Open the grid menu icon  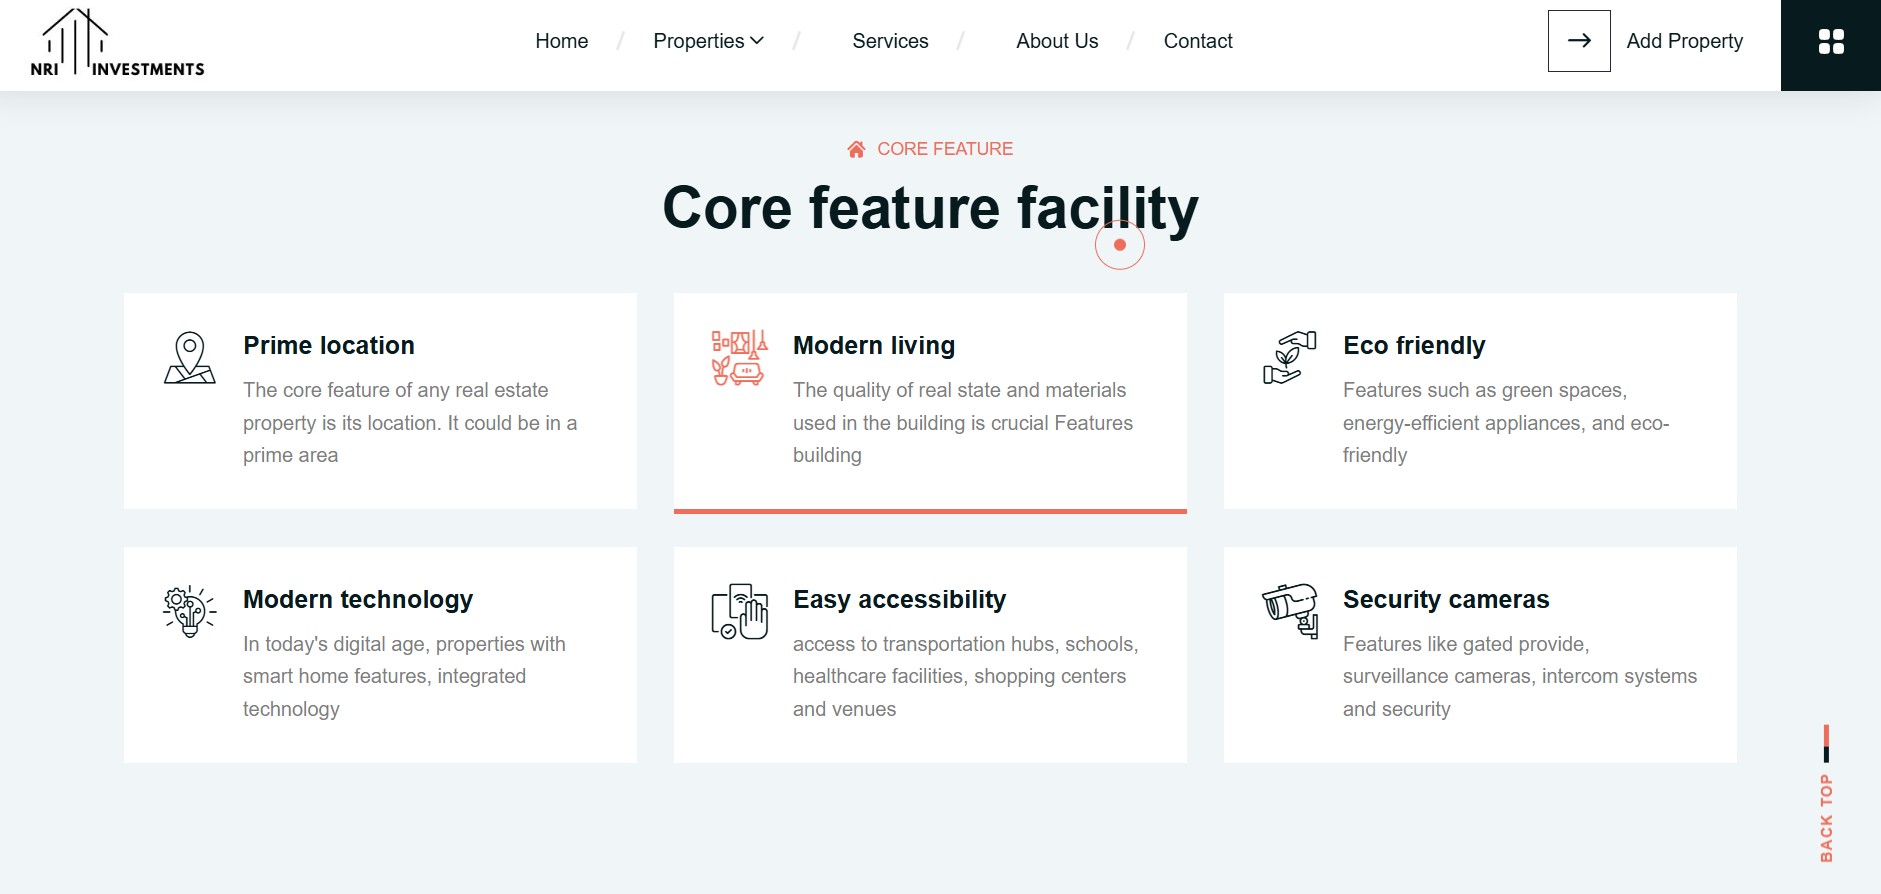coord(1830,42)
